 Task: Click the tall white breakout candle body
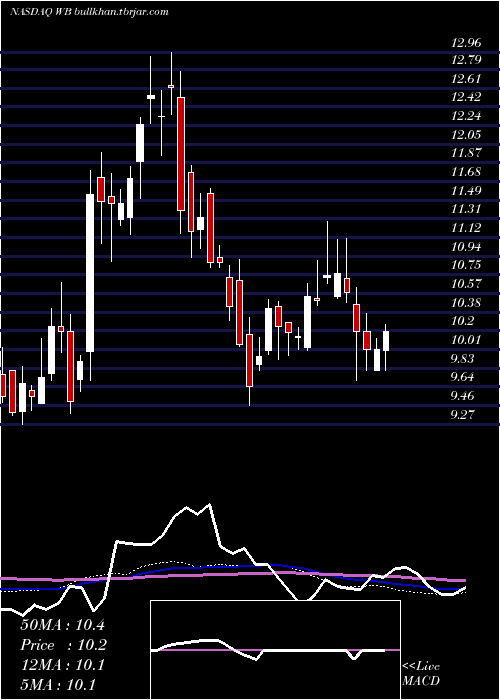pyautogui.click(x=90, y=273)
